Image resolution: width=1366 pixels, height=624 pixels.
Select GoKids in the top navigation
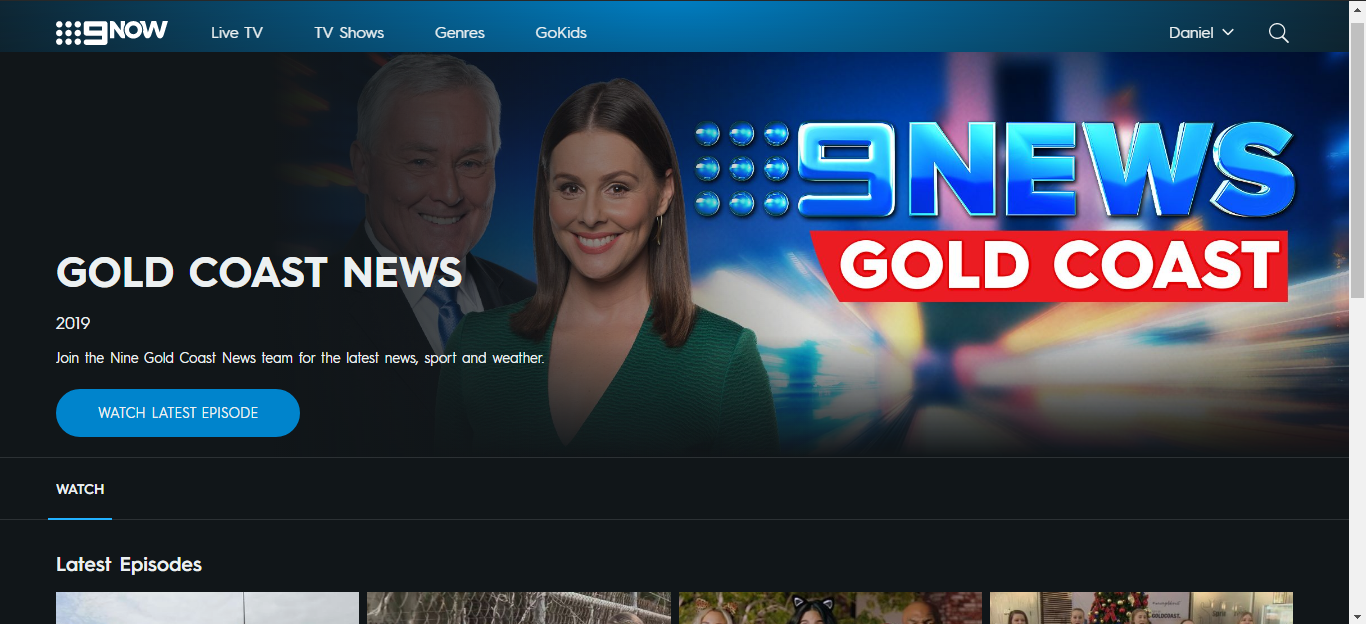[561, 33]
